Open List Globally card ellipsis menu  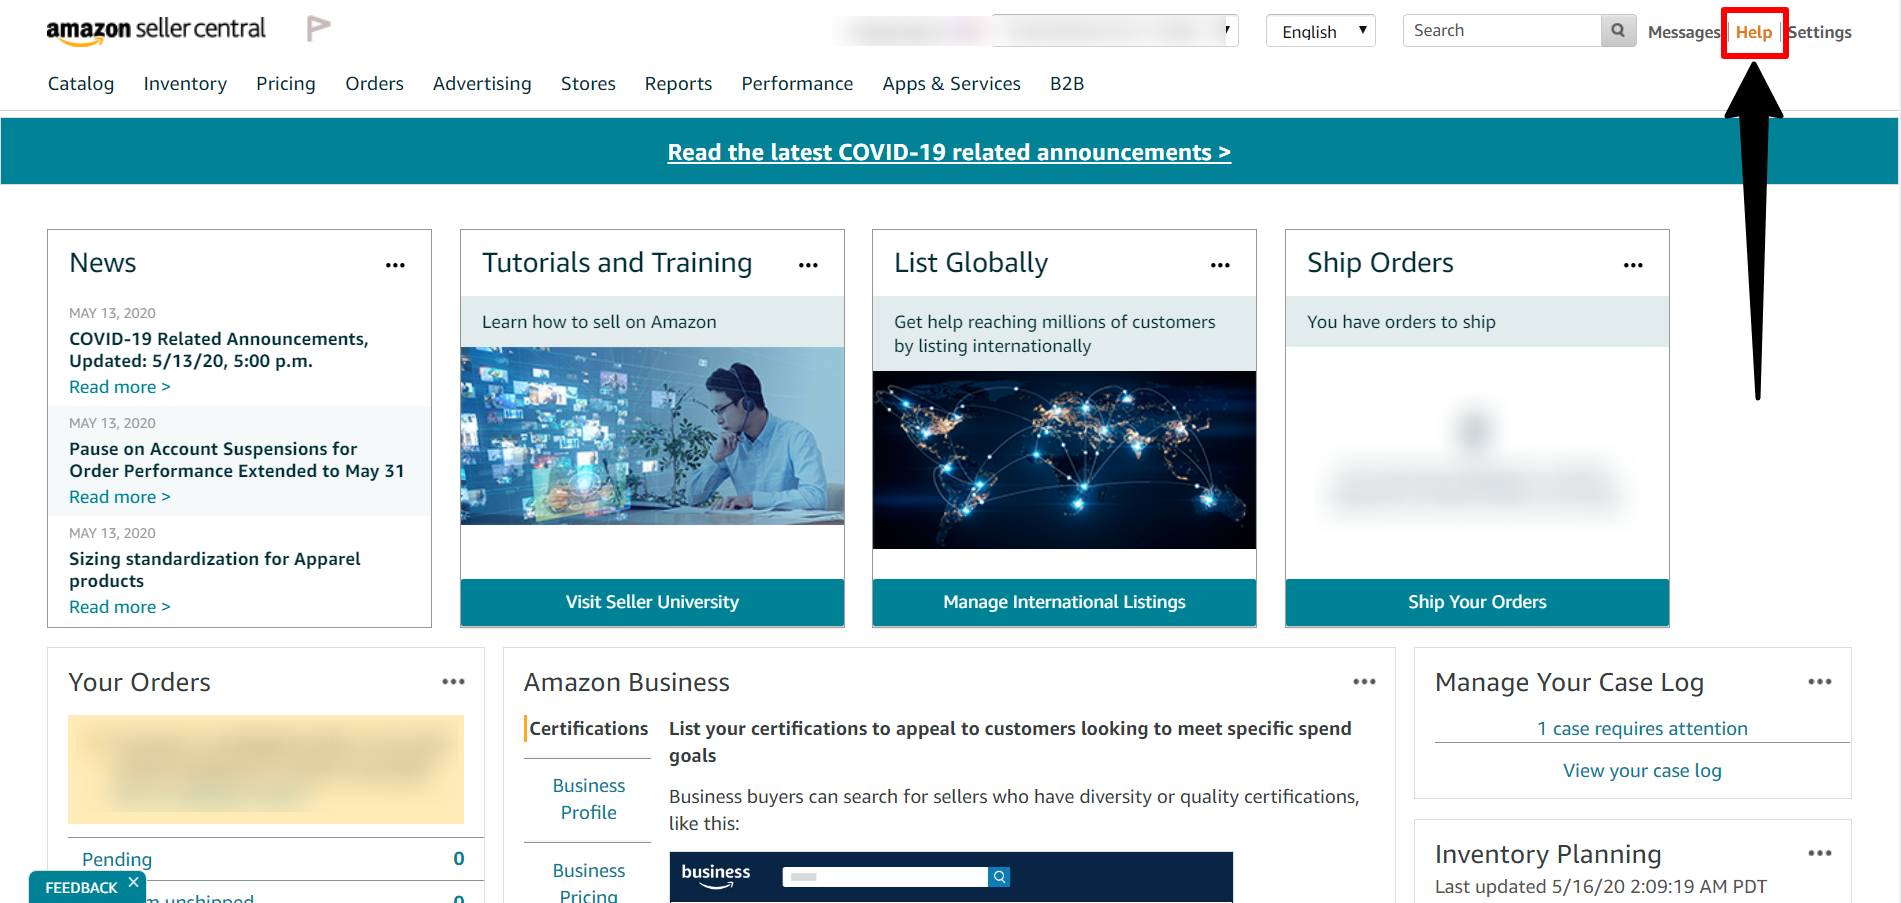click(x=1220, y=265)
